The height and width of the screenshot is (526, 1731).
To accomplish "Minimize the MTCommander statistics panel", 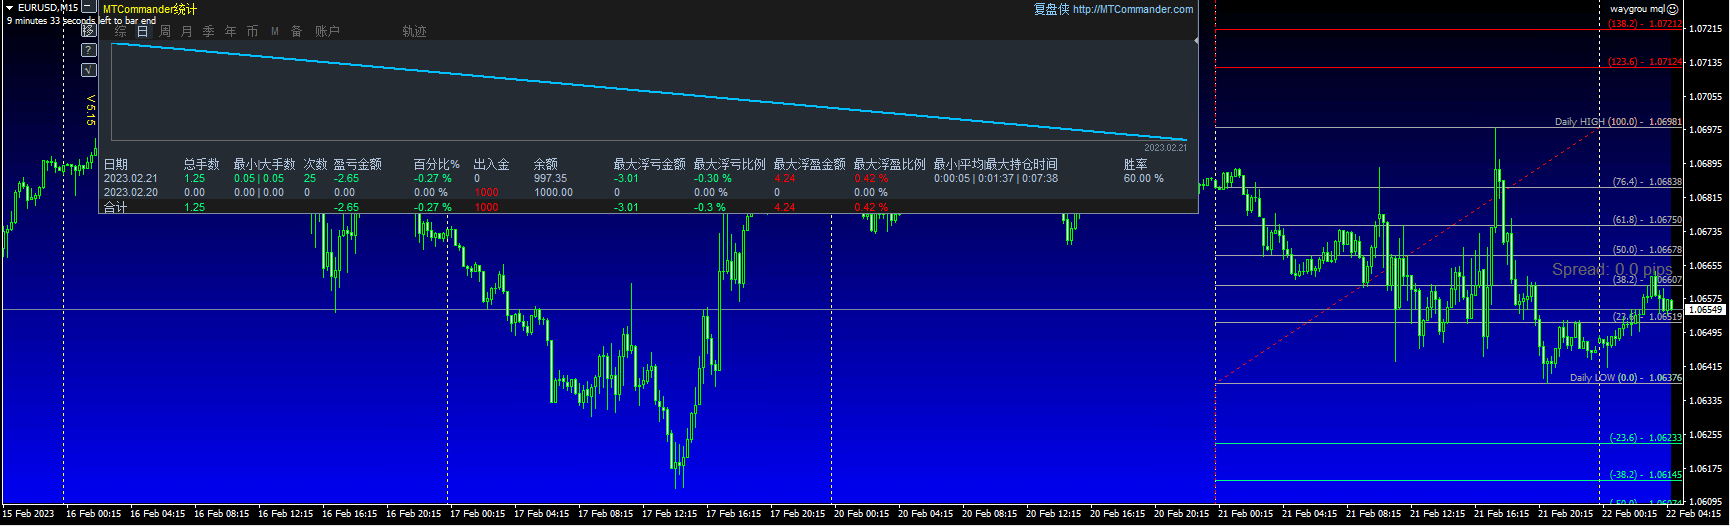I will [89, 7].
